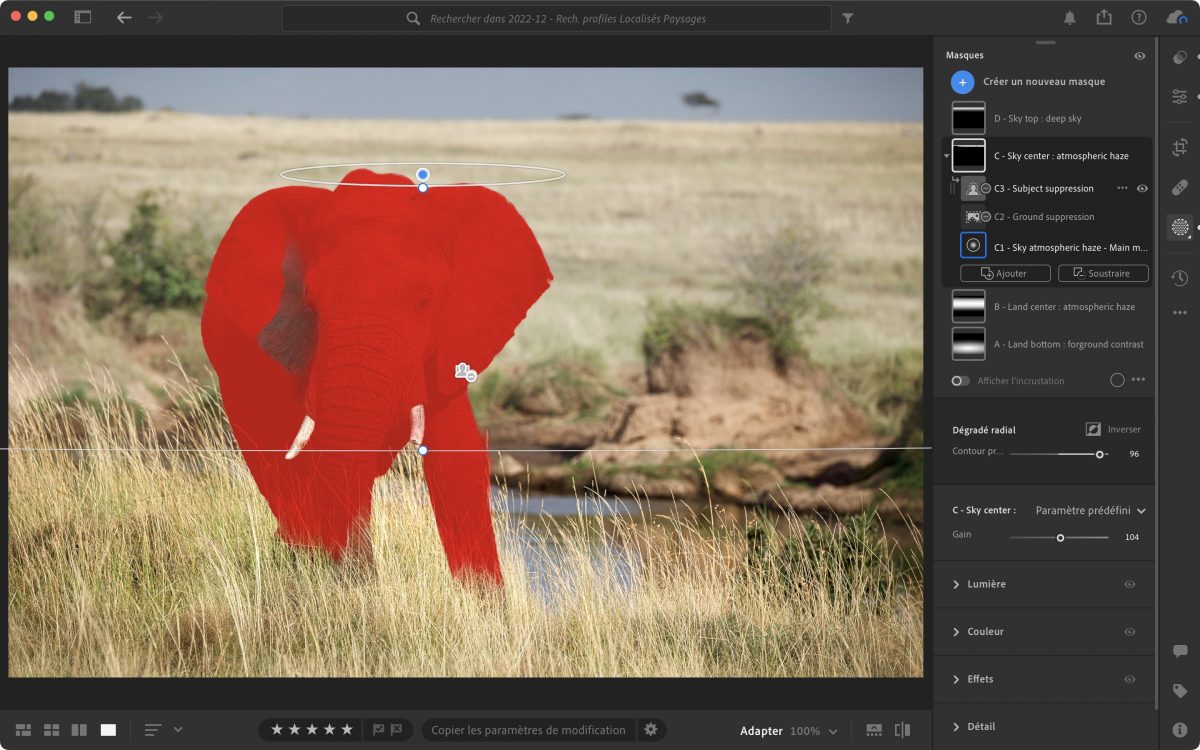1200x750 pixels.
Task: Open the search filter funnel icon
Action: (848, 18)
